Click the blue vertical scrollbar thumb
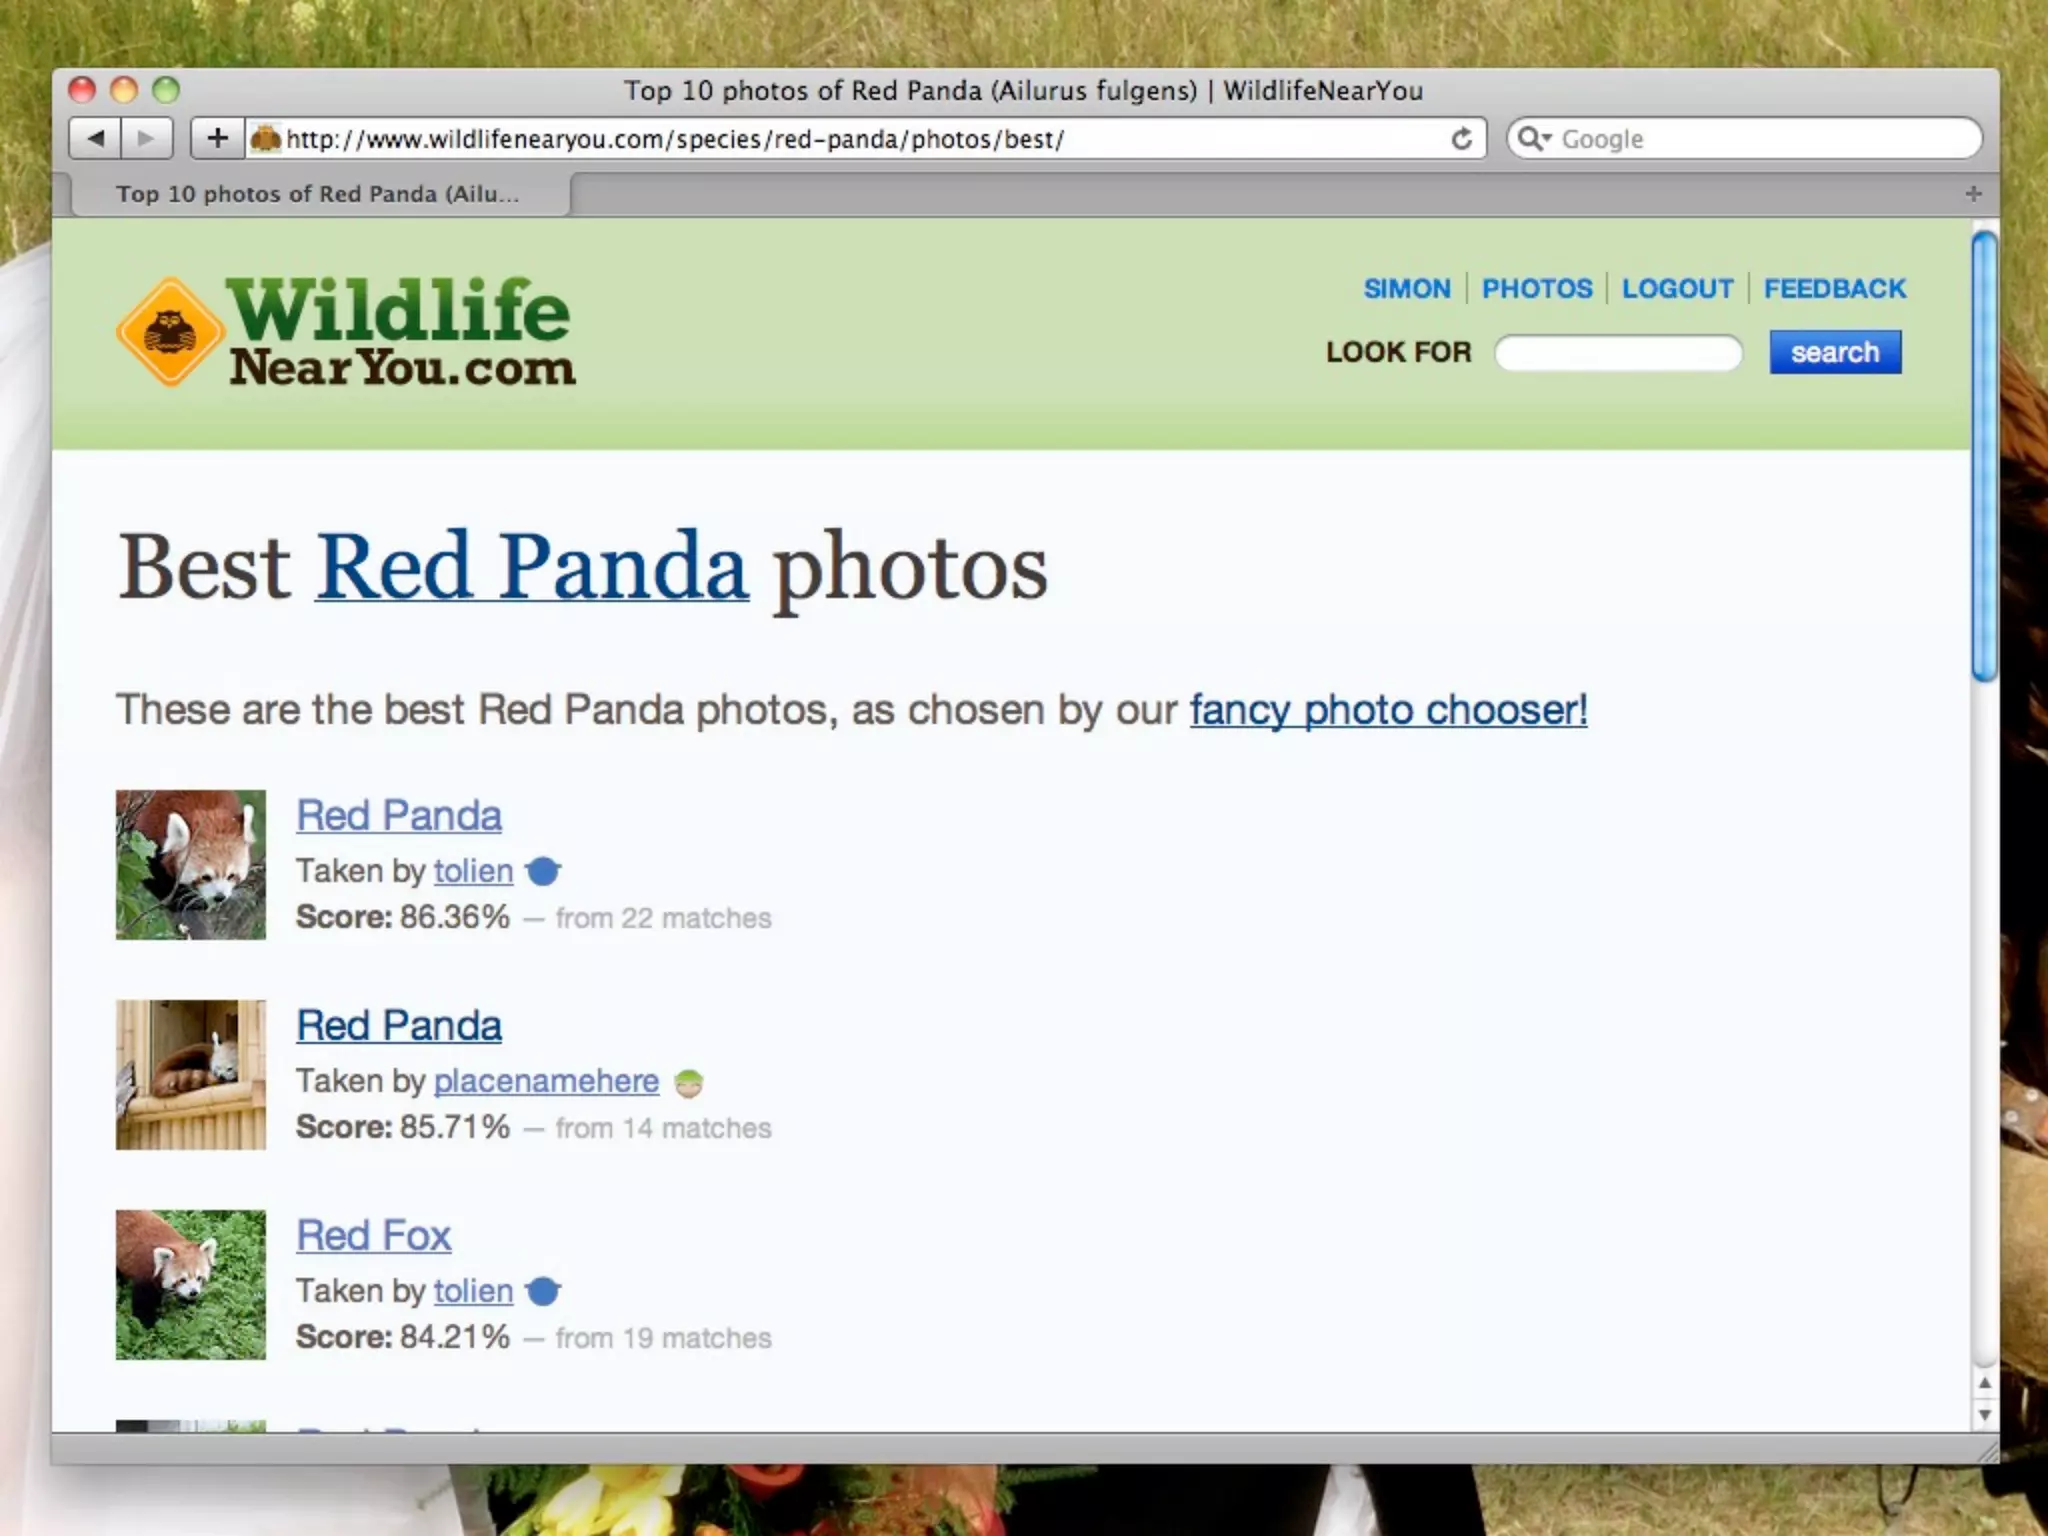 (x=1984, y=455)
